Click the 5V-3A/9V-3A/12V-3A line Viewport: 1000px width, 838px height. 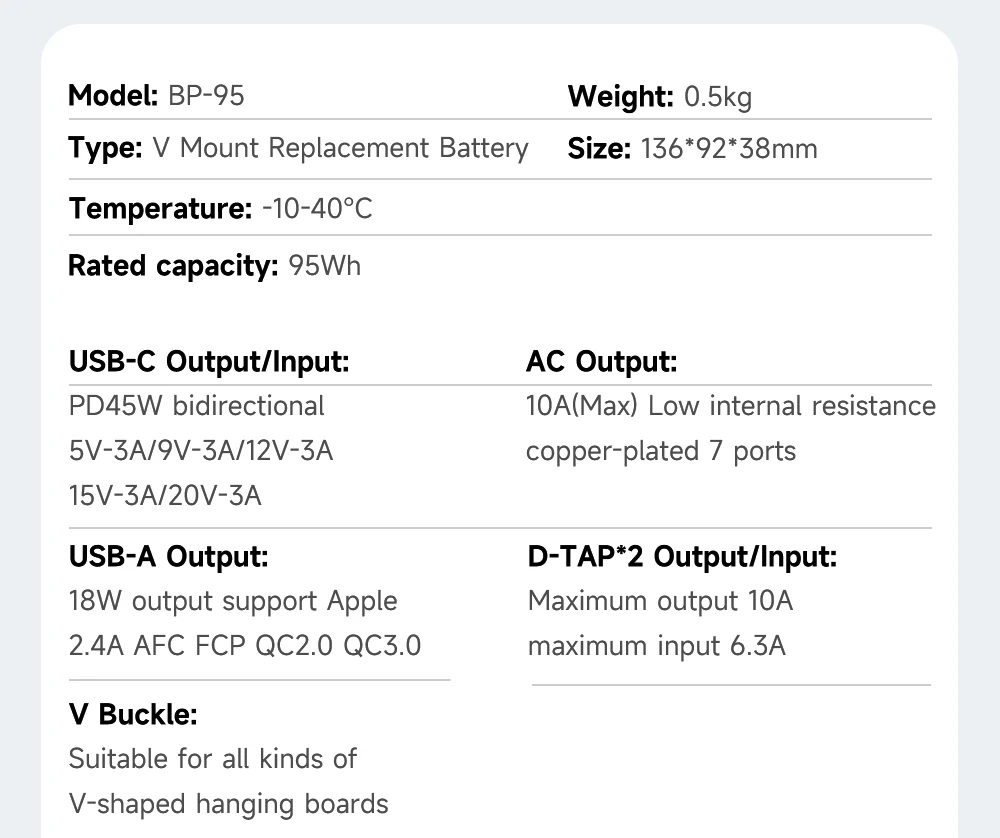point(201,451)
